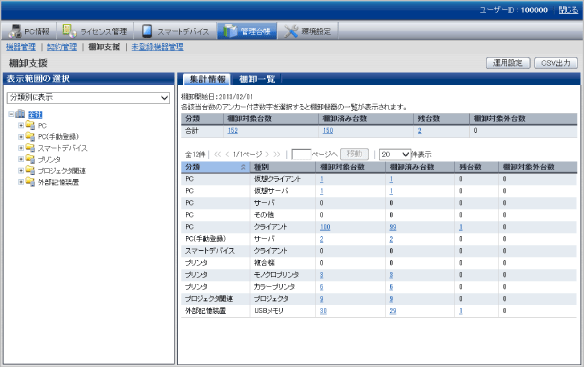Select the プリンタ folder icon in tree
The width and height of the screenshot is (584, 367).
coord(30,159)
